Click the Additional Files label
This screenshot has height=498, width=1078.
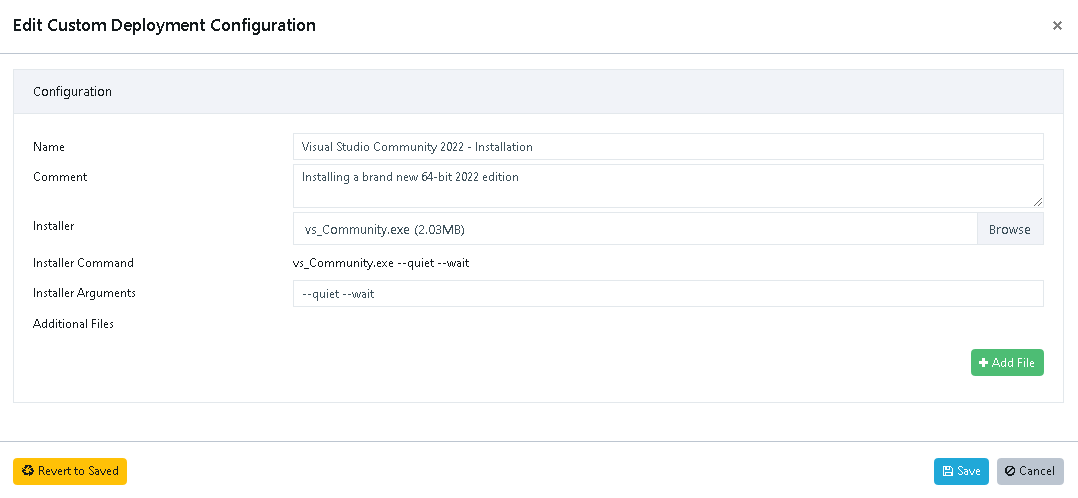tap(74, 323)
